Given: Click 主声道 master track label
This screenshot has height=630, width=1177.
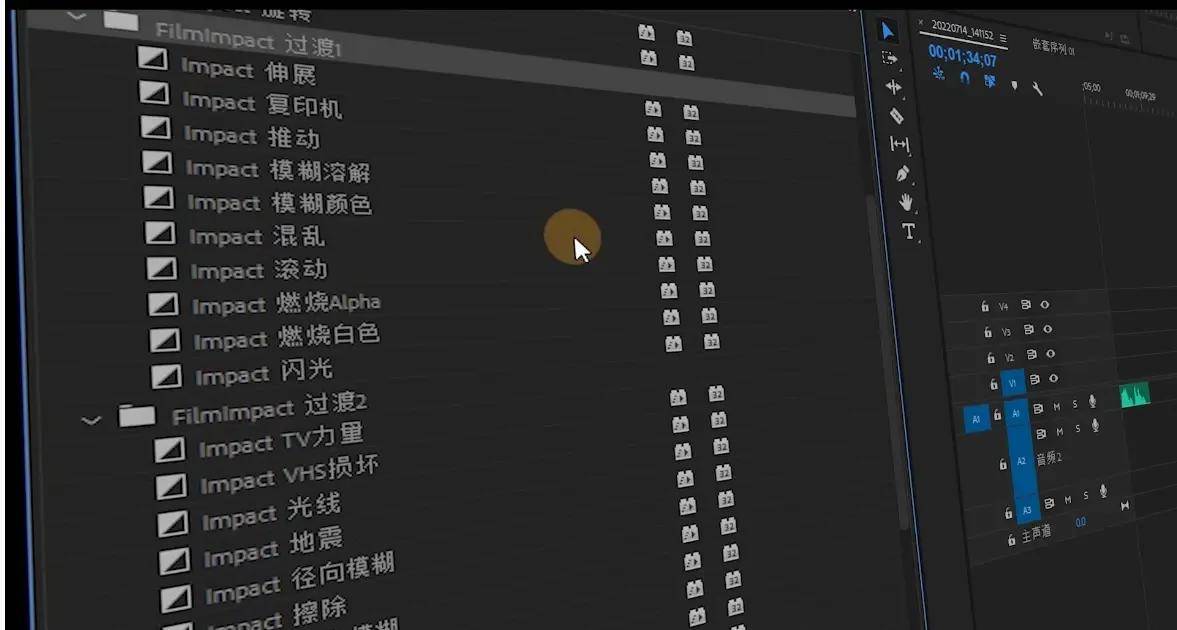Looking at the screenshot, I should click(x=1037, y=535).
